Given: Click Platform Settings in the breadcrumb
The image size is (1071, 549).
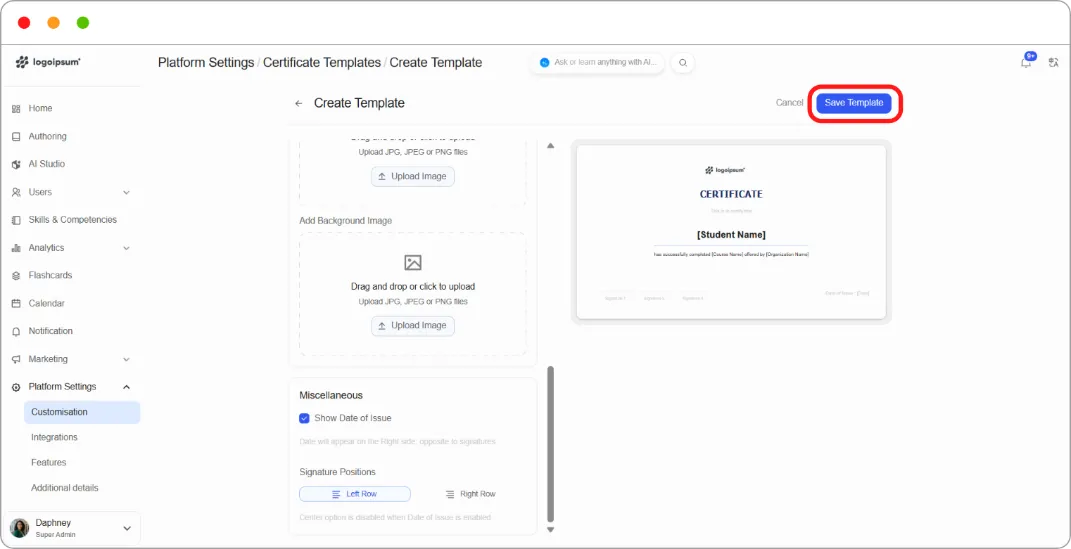Looking at the screenshot, I should 206,63.
